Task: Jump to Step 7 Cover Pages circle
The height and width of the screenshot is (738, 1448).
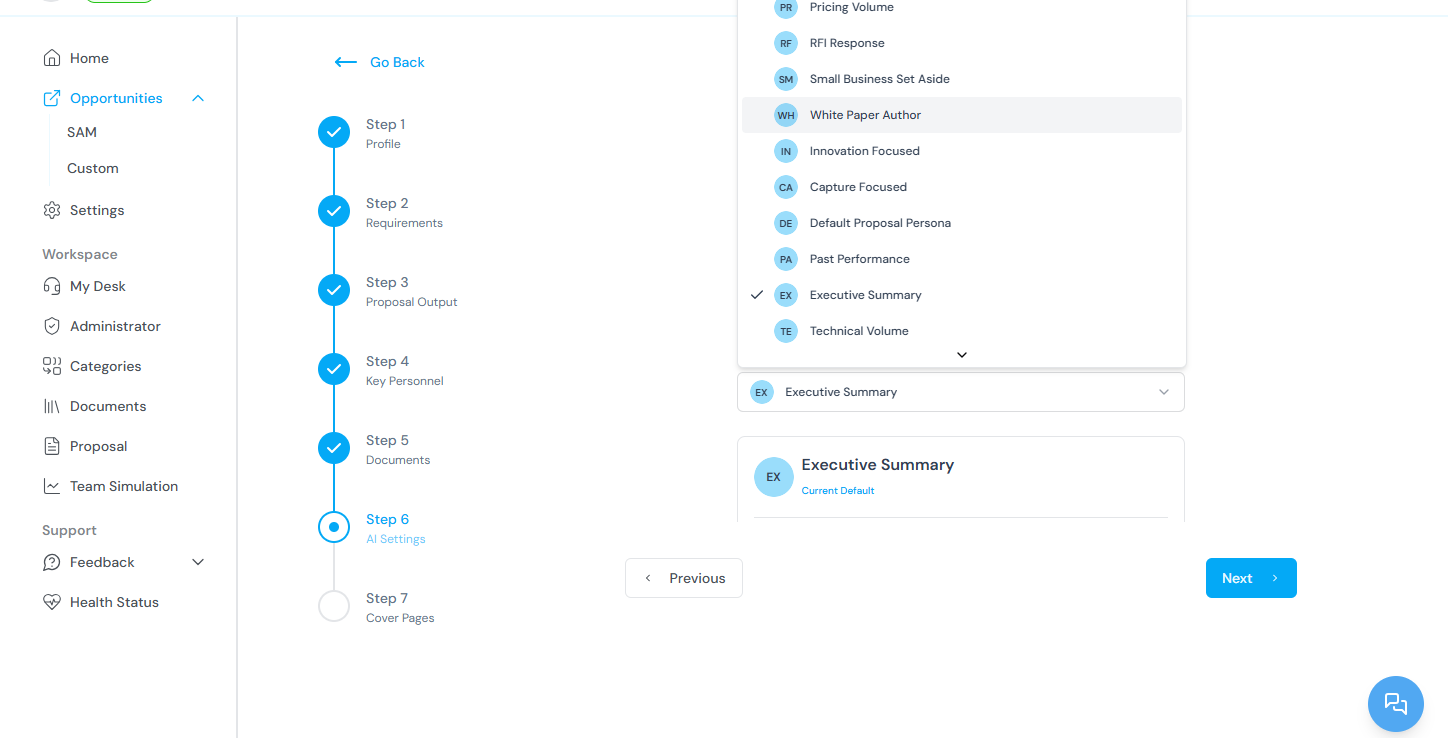Action: (334, 606)
